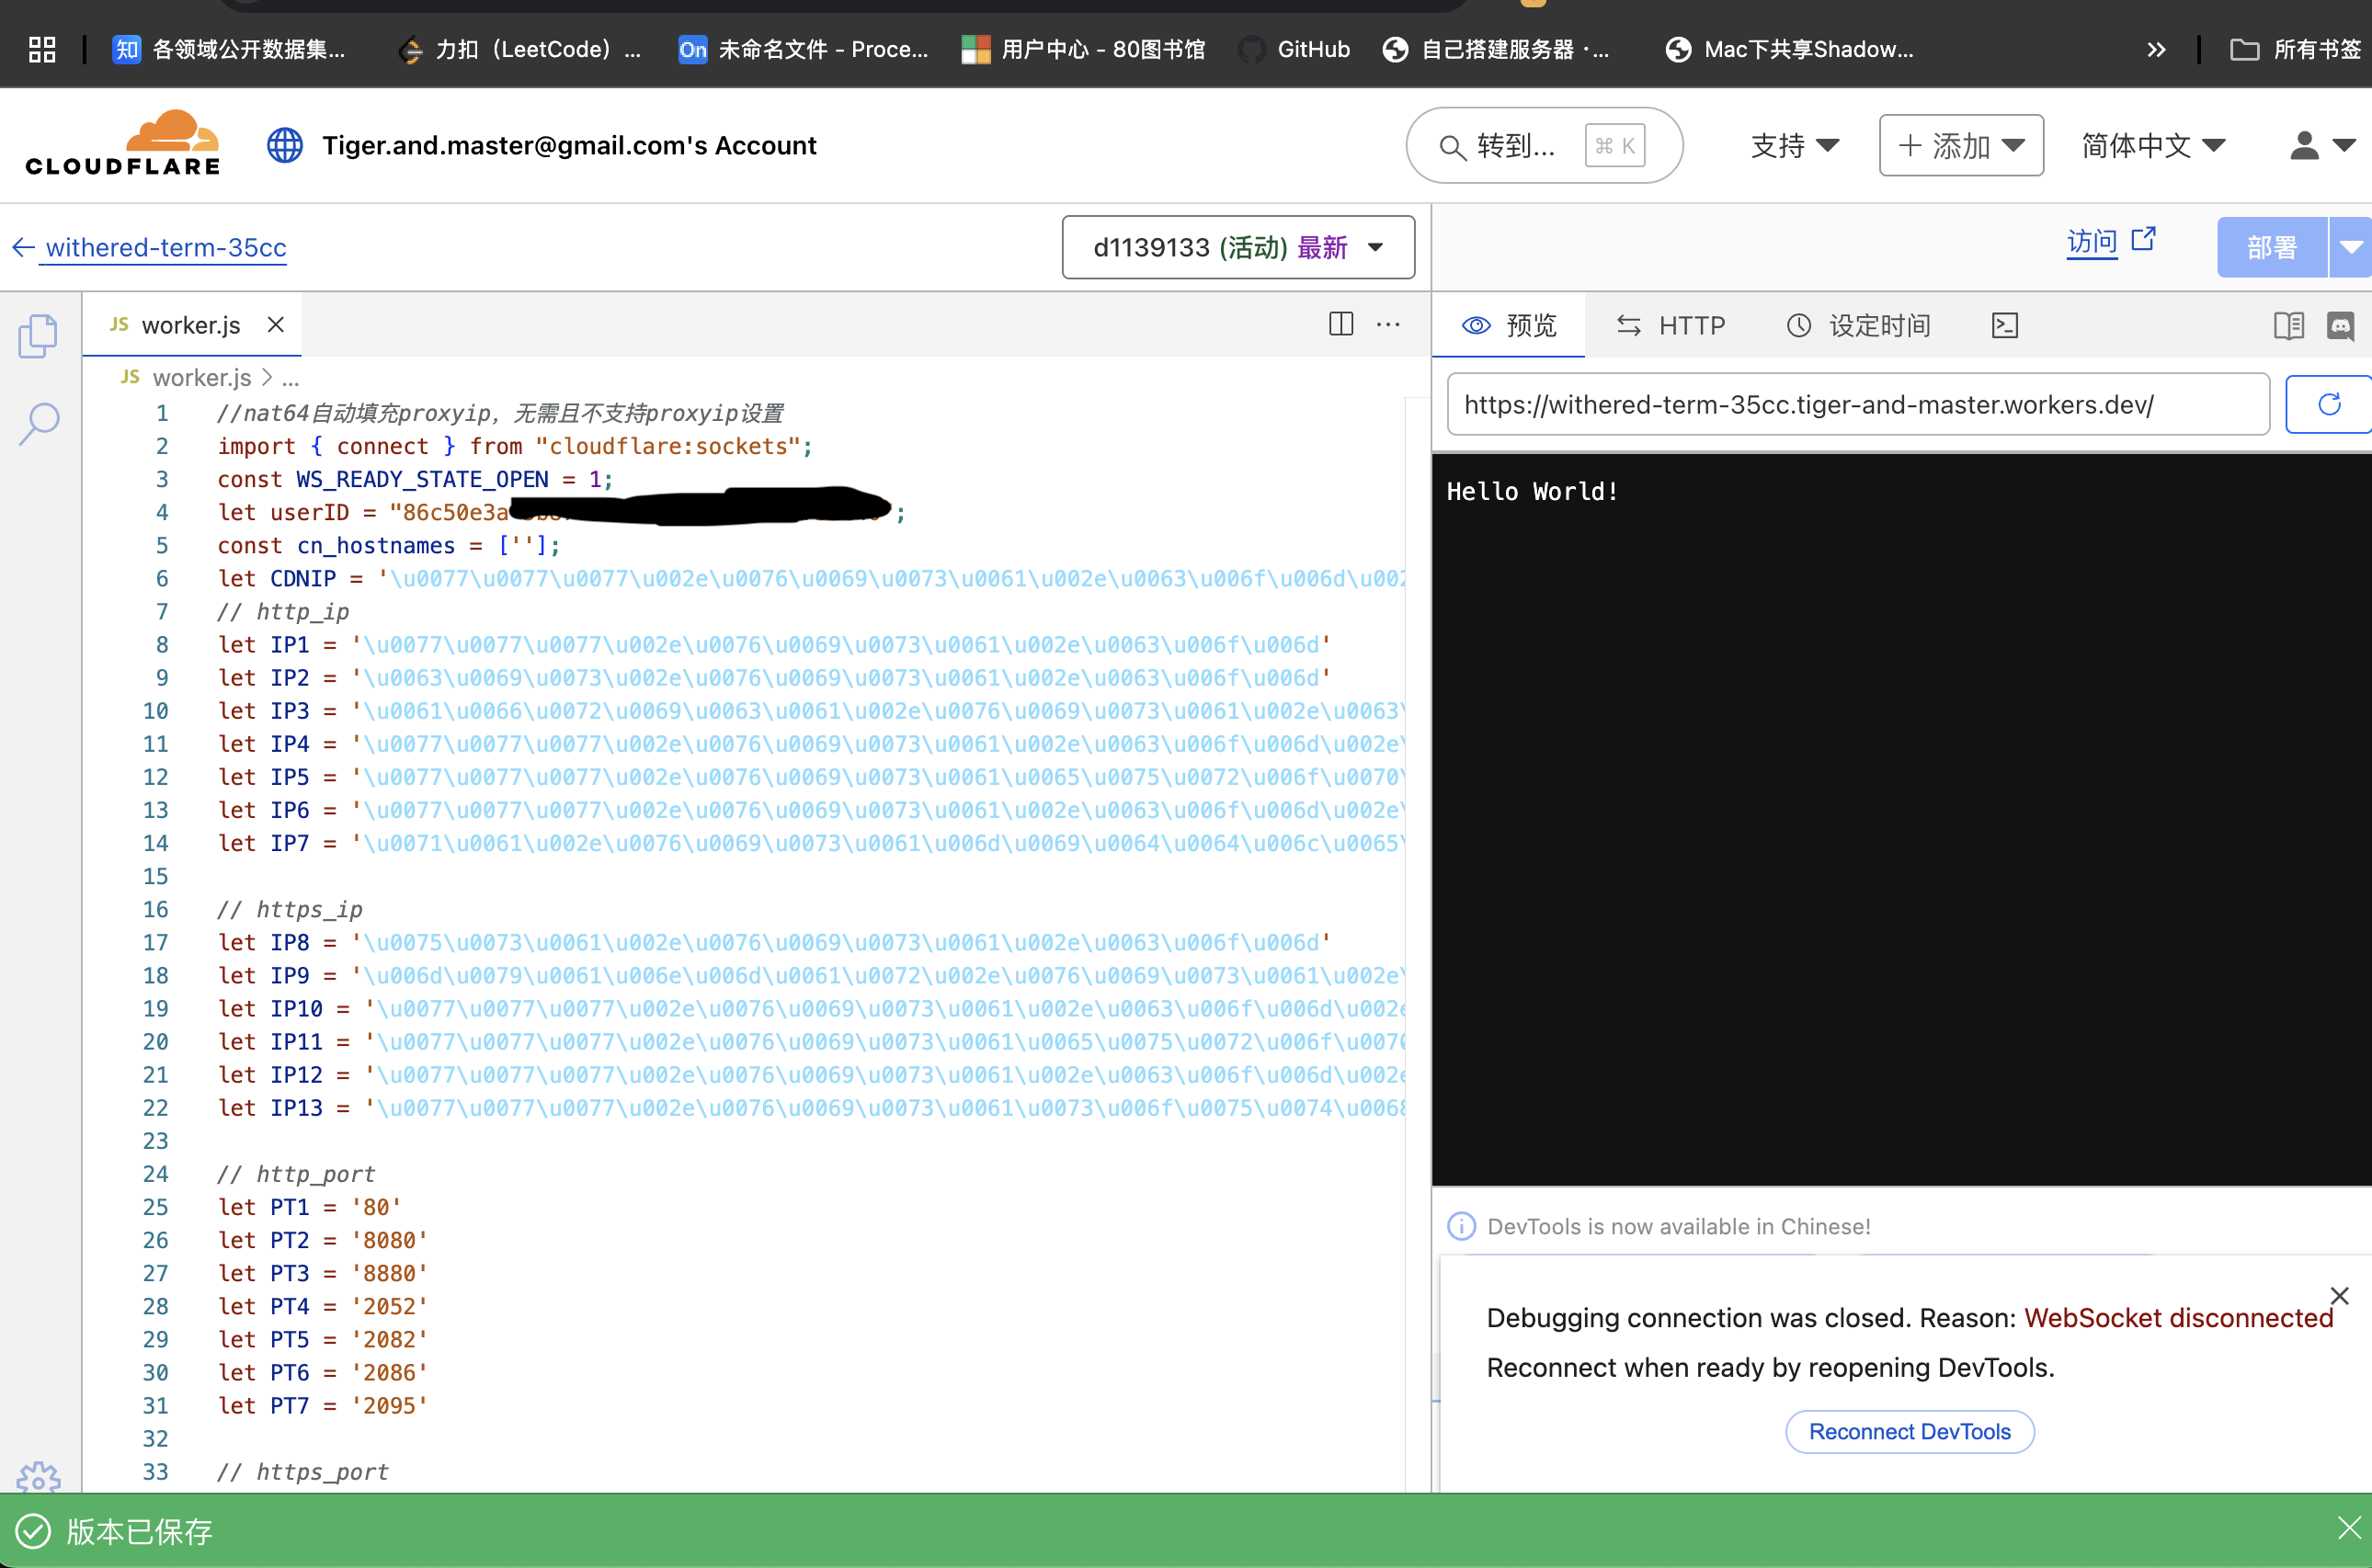Open the documentation book icon

(x=2289, y=325)
